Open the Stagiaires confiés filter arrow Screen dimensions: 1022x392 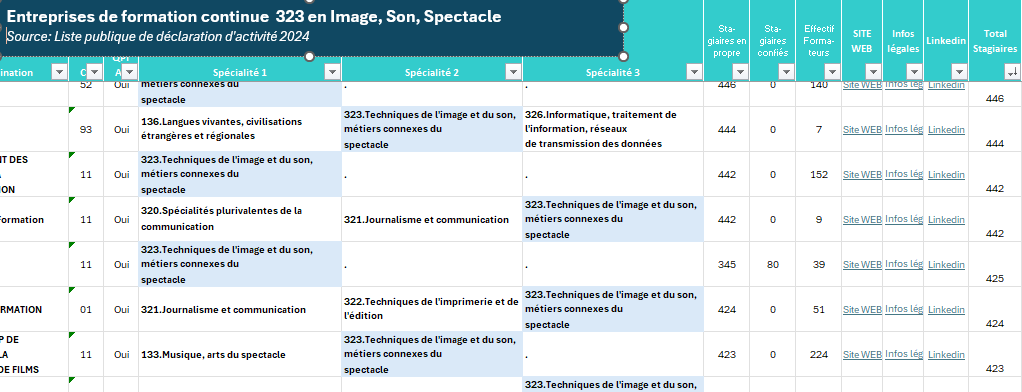pos(786,72)
